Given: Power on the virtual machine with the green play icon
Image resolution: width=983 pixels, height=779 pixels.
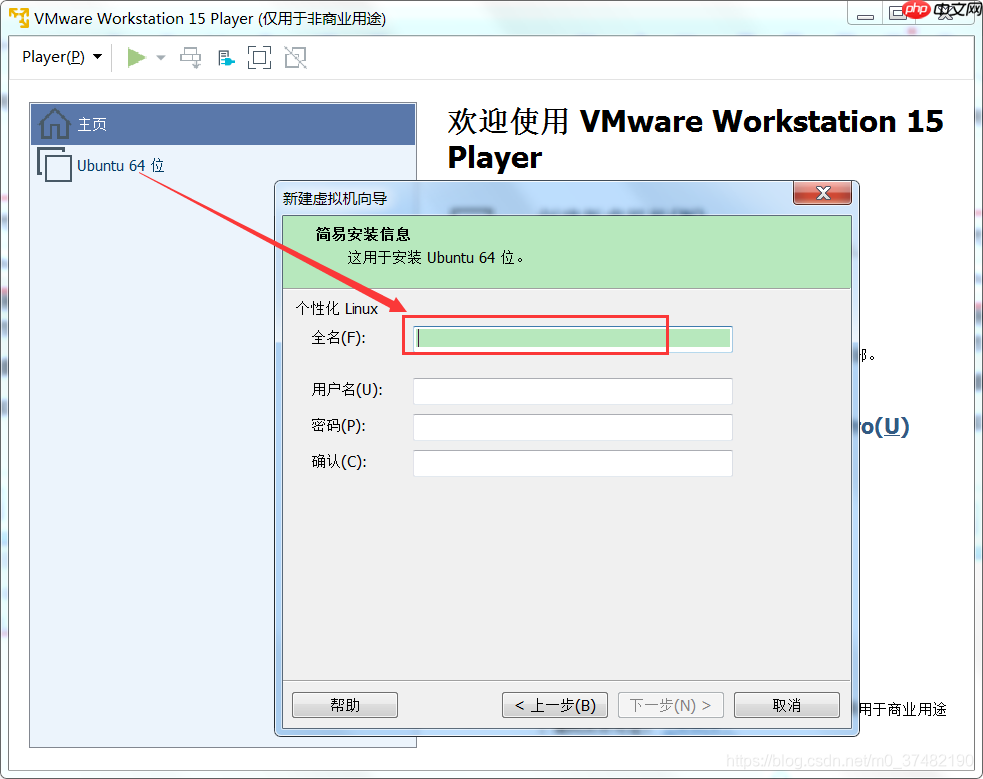Looking at the screenshot, I should [x=136, y=58].
